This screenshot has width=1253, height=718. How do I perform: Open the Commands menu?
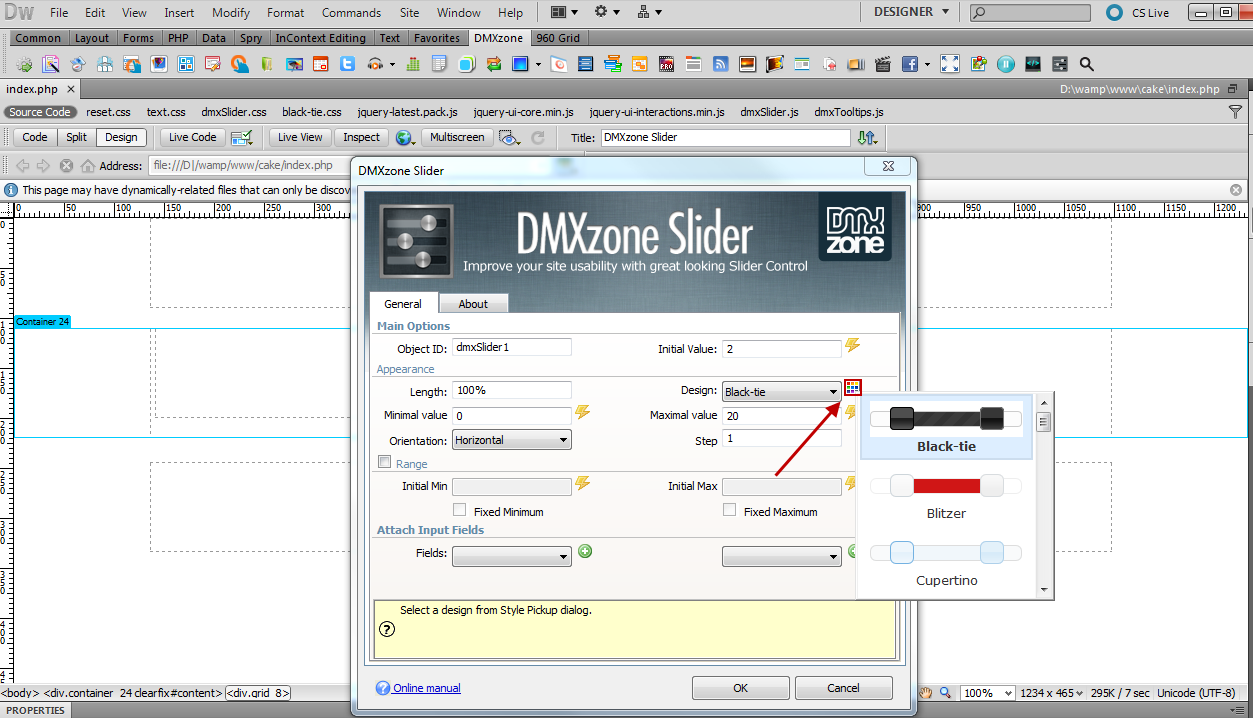351,13
